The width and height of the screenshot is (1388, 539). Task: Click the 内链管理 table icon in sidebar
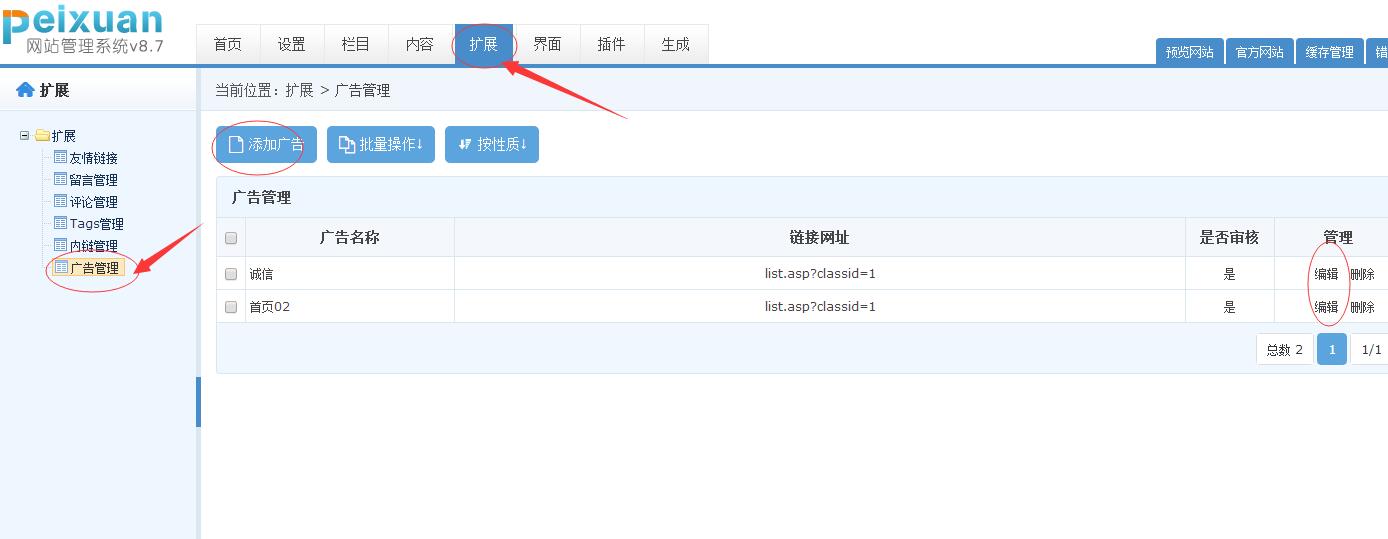pyautogui.click(x=60, y=246)
